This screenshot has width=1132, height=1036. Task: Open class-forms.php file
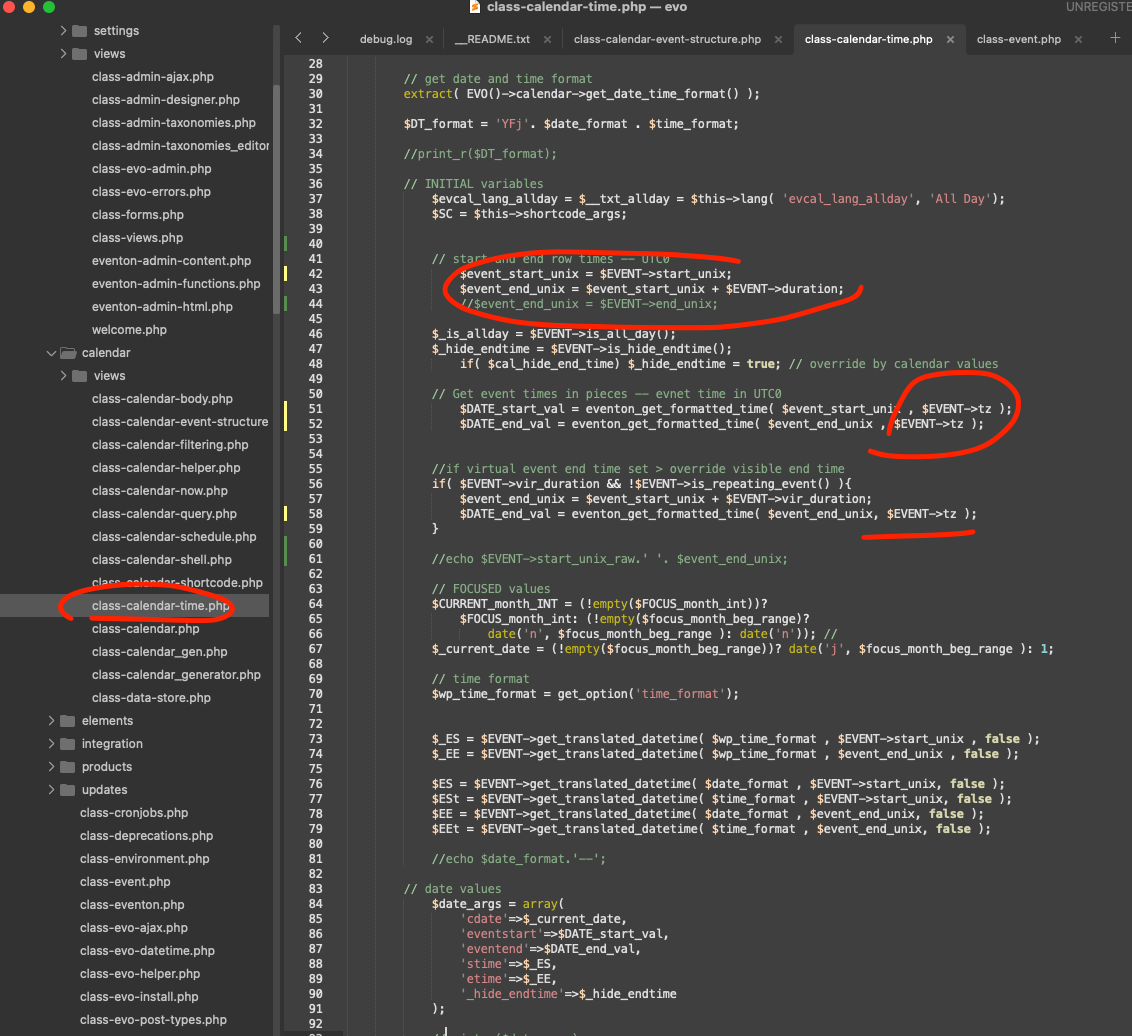coord(137,215)
